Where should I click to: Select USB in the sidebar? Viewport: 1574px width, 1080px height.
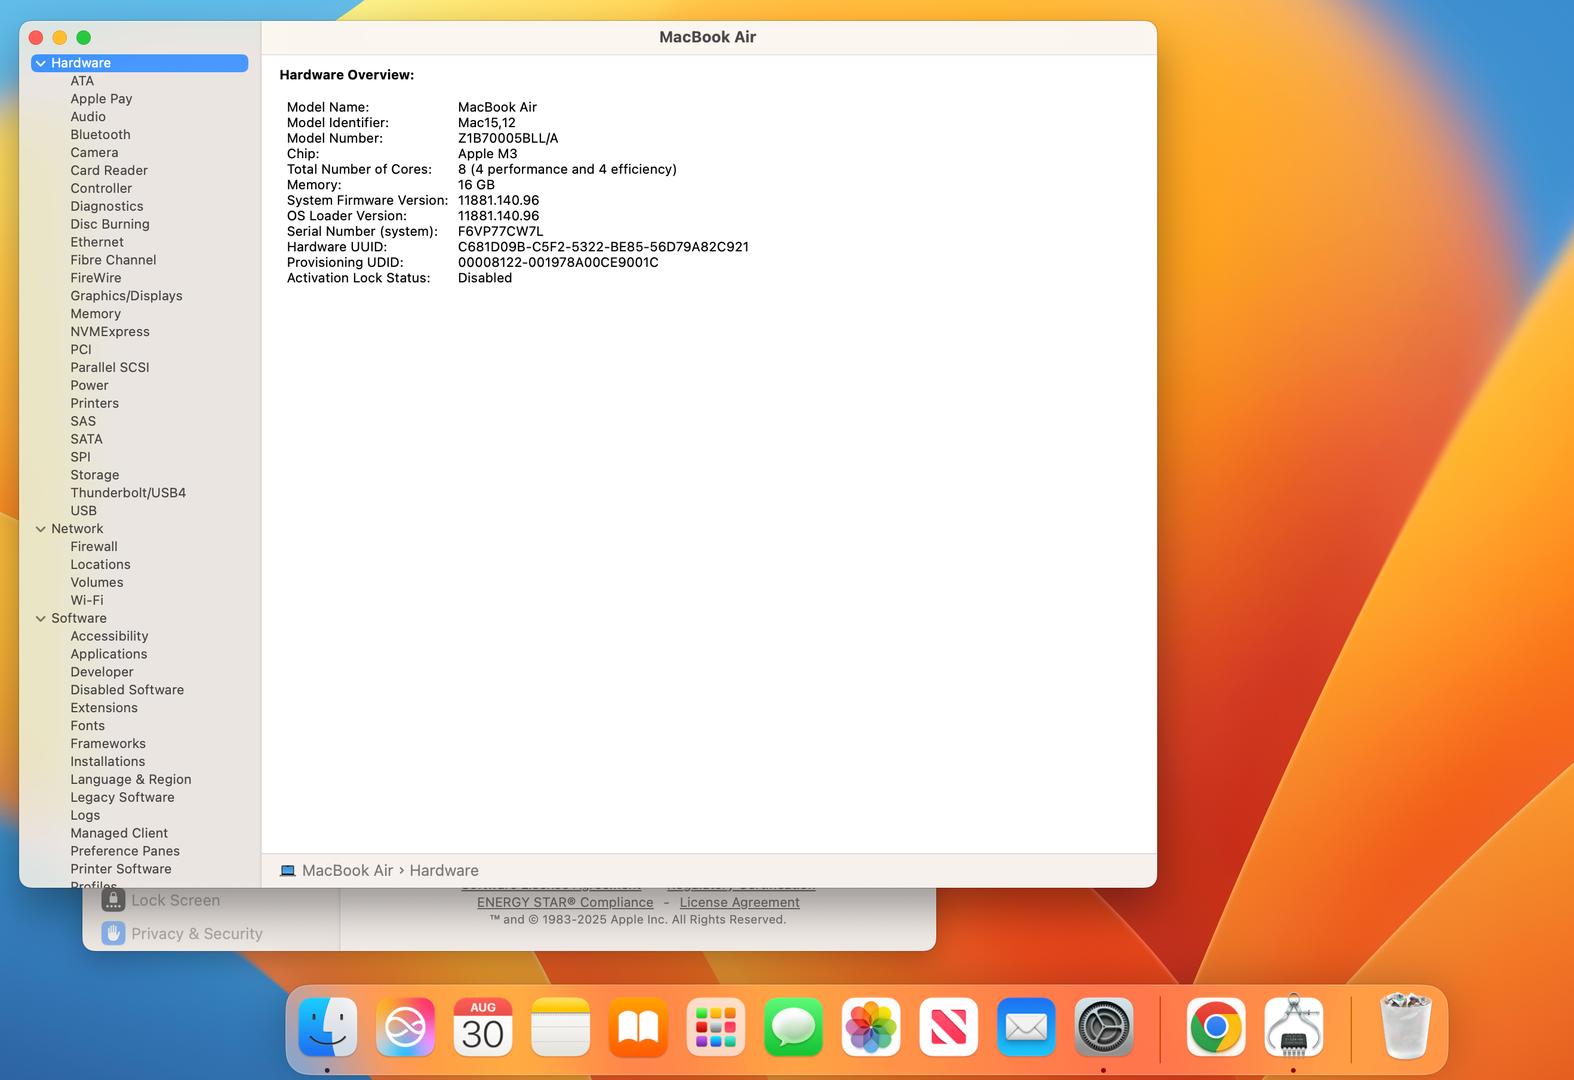[x=83, y=511]
